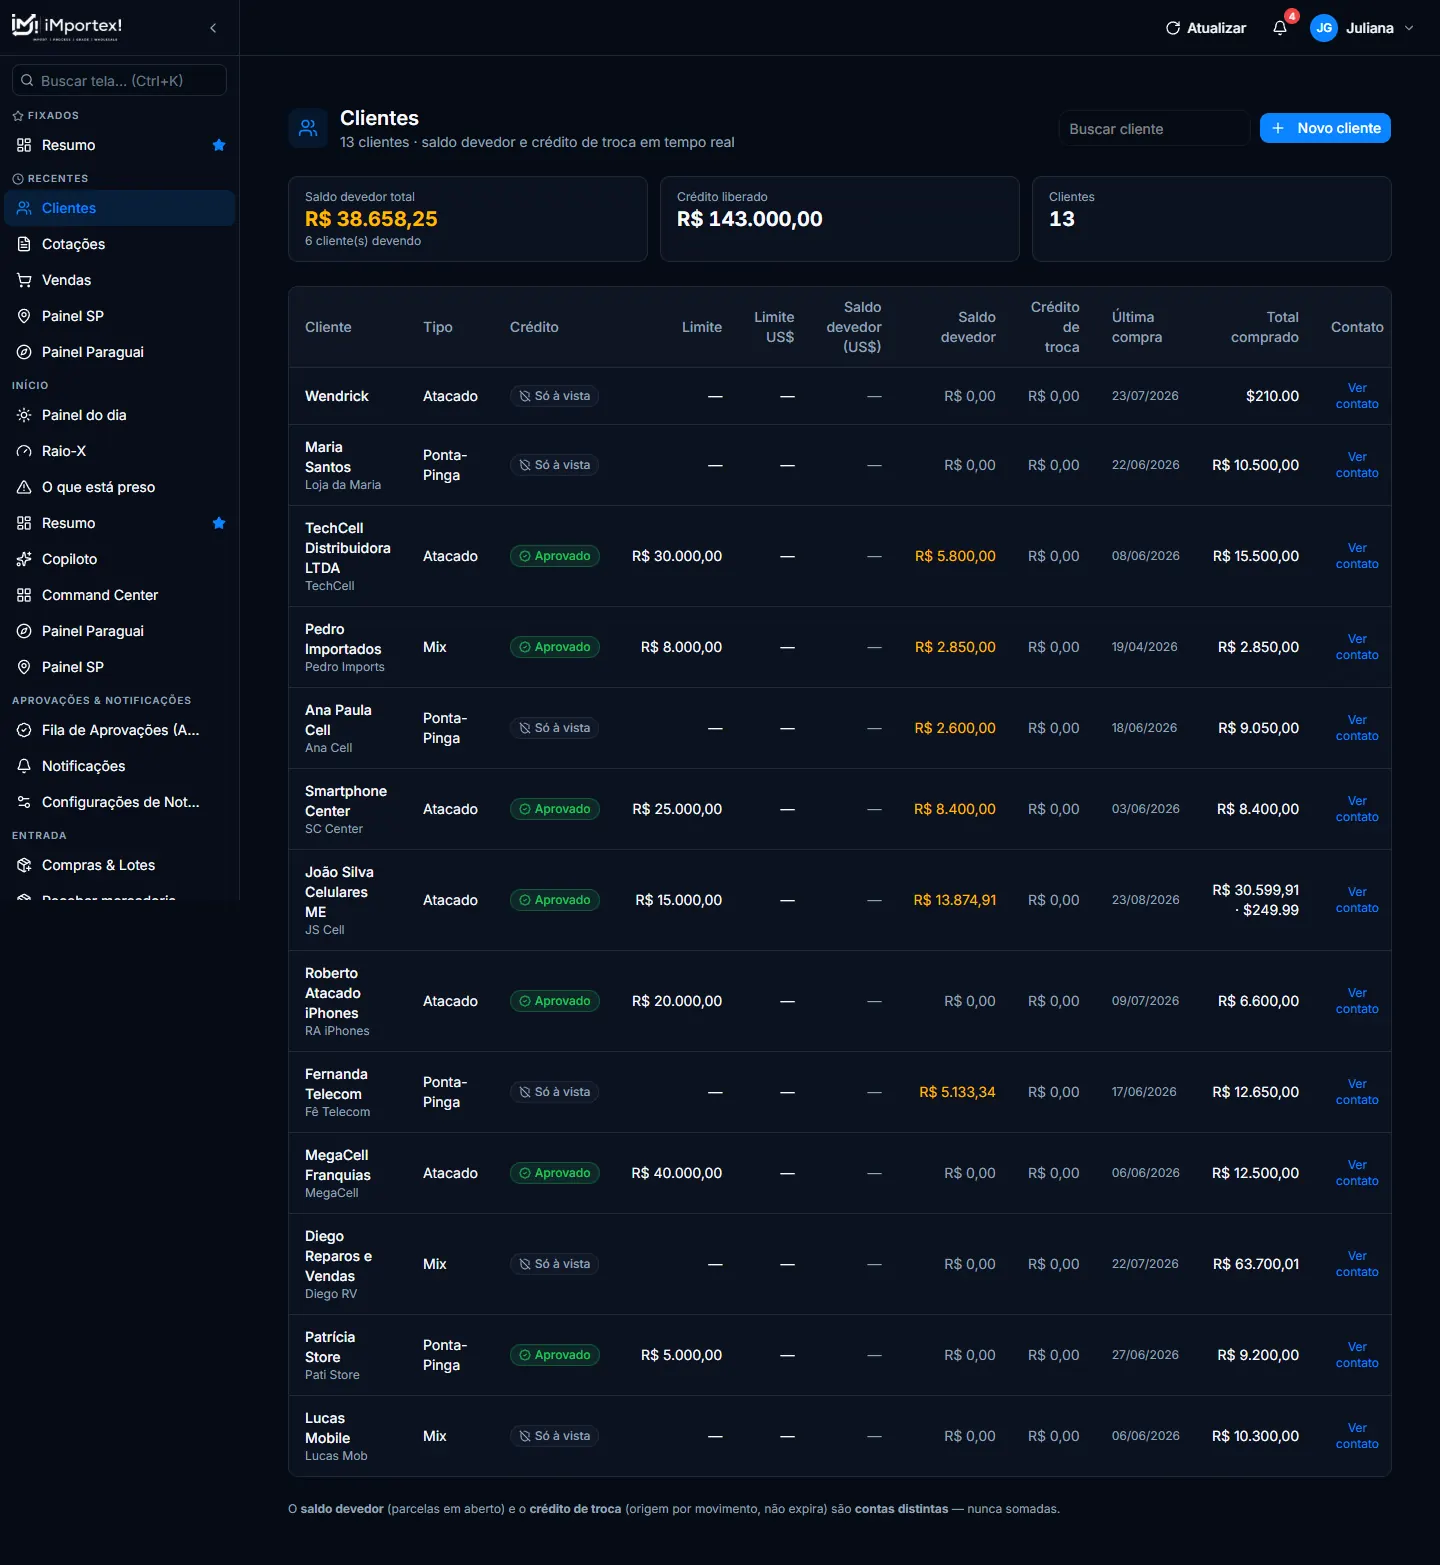Open Ver contato for Lucas Mobile
The width and height of the screenshot is (1440, 1565).
(x=1357, y=1436)
